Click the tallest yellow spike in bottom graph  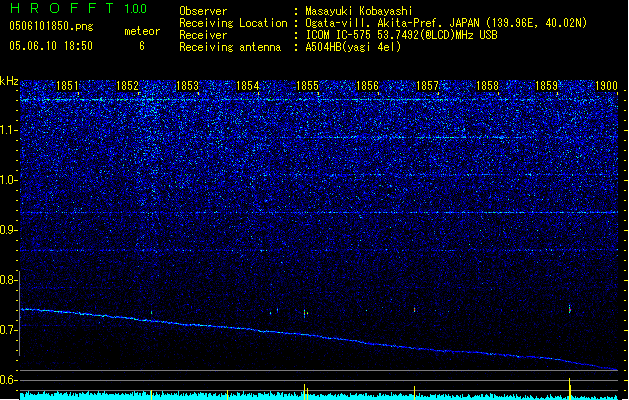coord(569,386)
